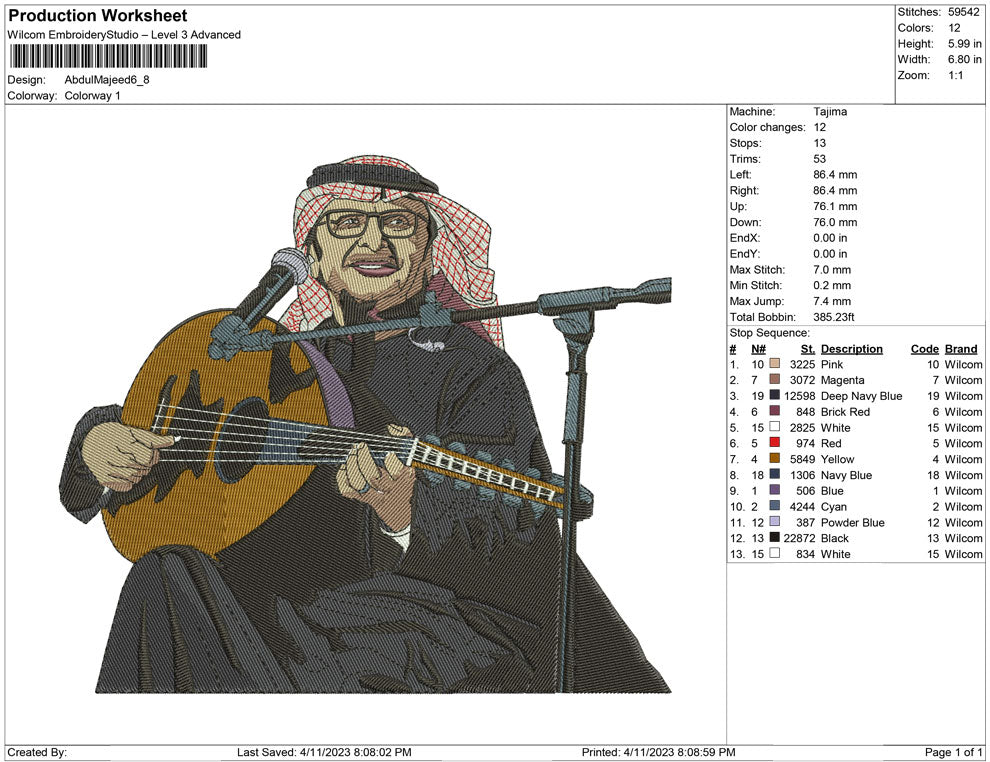The height and width of the screenshot is (762, 990).
Task: Pick the Powder Blue color swatch
Action: pos(775,521)
